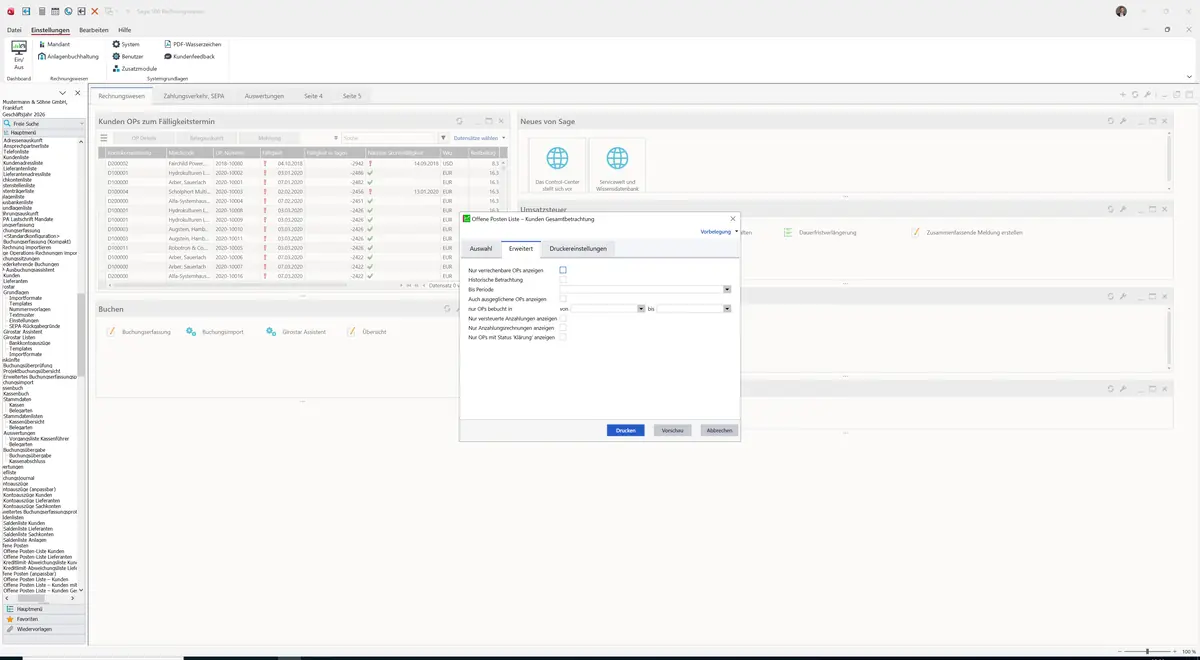
Task: Click the Drucken button
Action: coord(626,430)
